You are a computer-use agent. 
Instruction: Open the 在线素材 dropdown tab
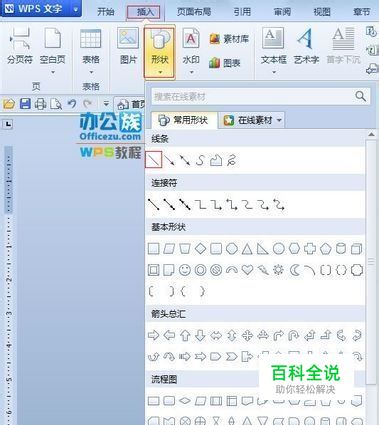pos(253,120)
